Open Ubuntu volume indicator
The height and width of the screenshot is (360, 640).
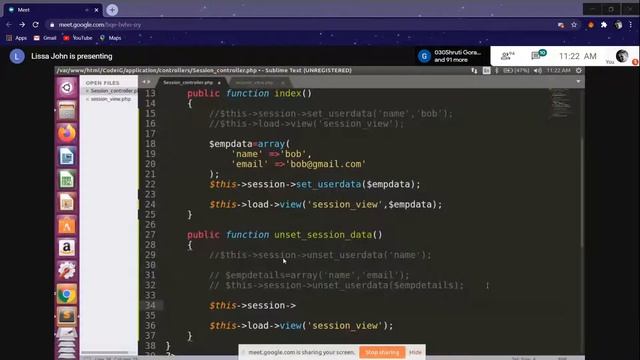[x=538, y=71]
